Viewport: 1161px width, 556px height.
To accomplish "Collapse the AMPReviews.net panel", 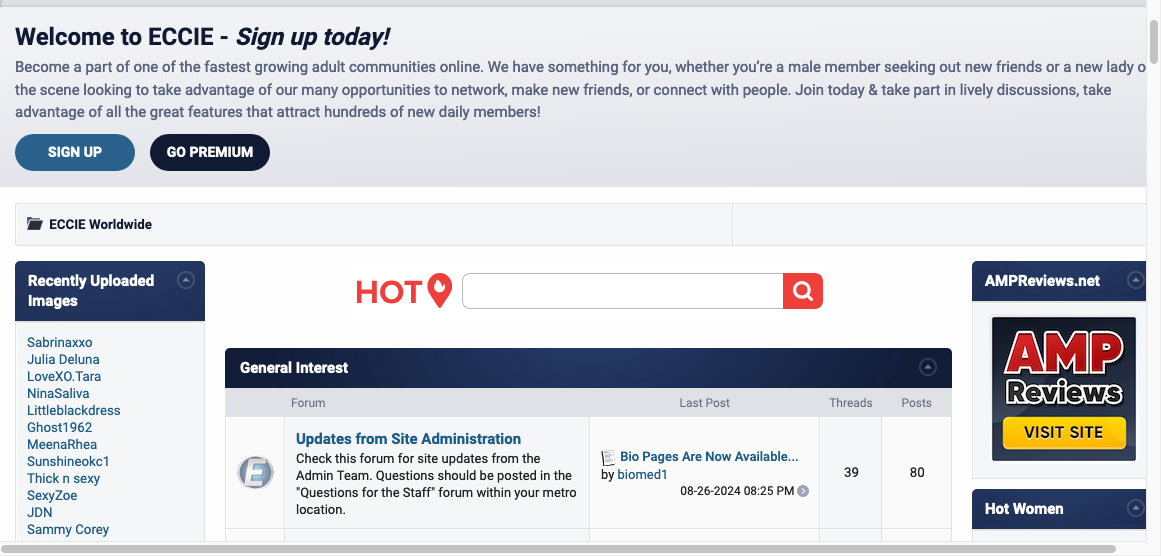I will (x=1135, y=281).
